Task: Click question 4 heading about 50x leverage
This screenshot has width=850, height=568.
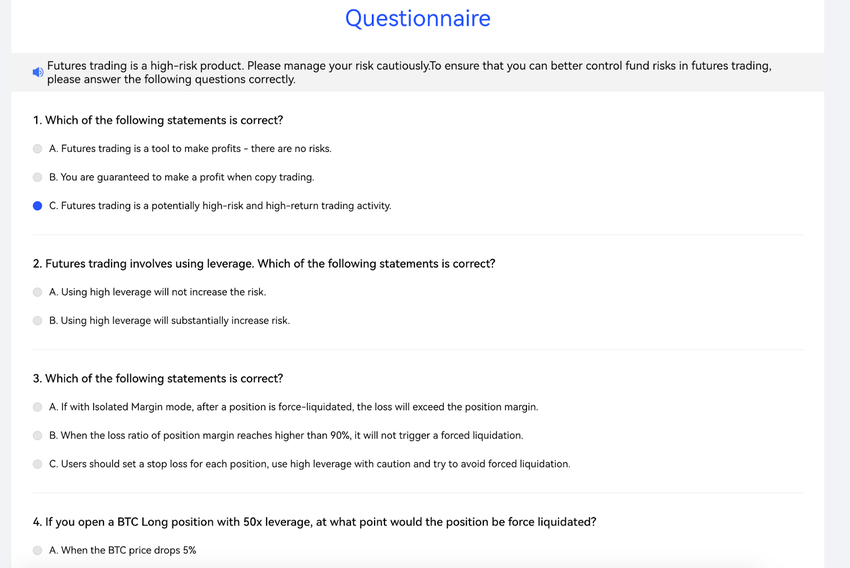Action: (314, 522)
